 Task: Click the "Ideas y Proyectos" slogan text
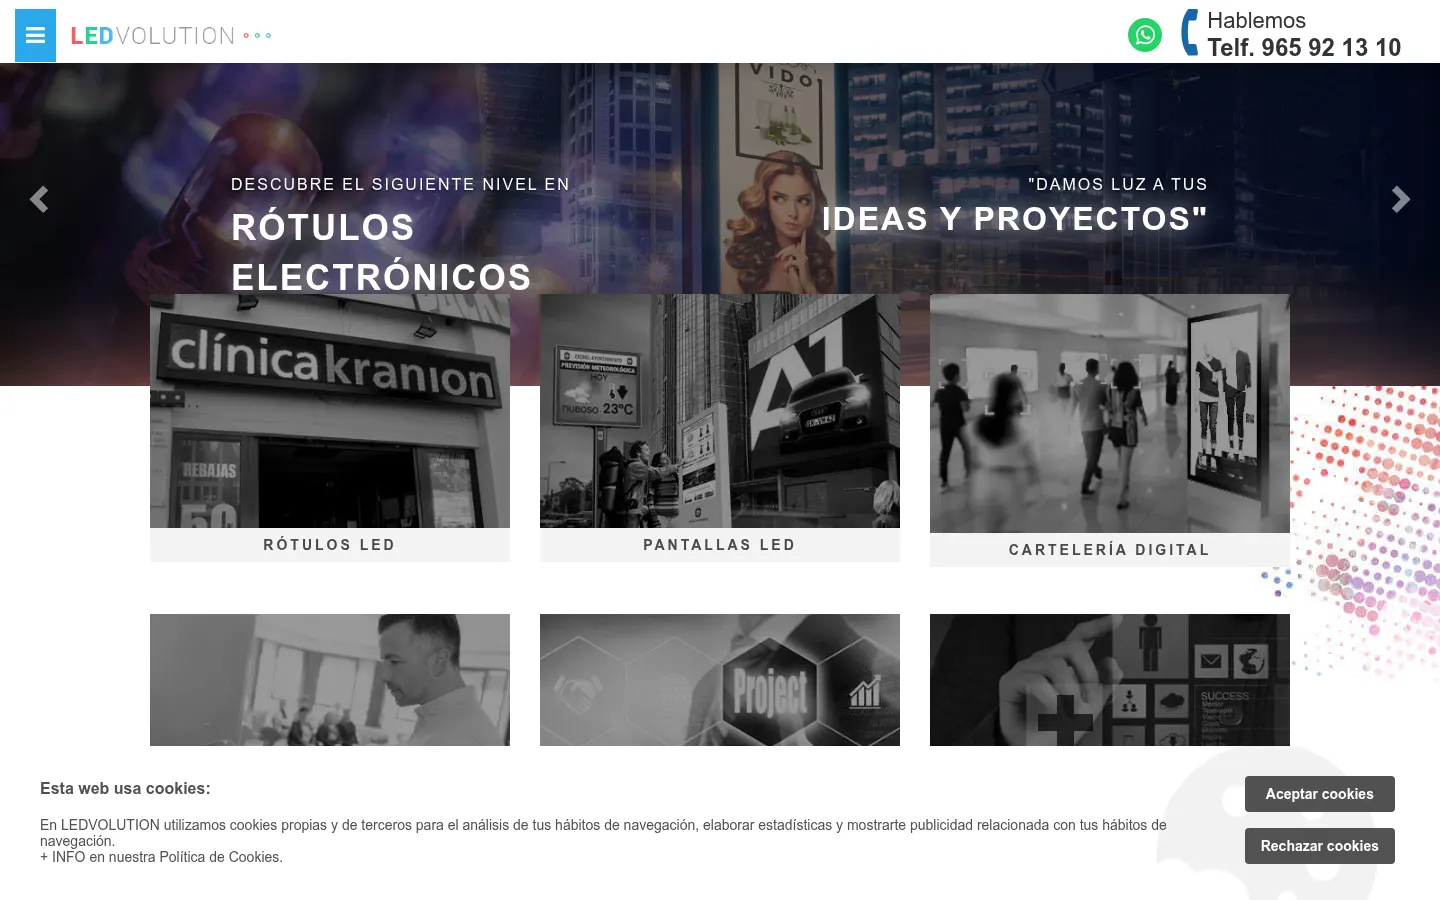click(1015, 218)
